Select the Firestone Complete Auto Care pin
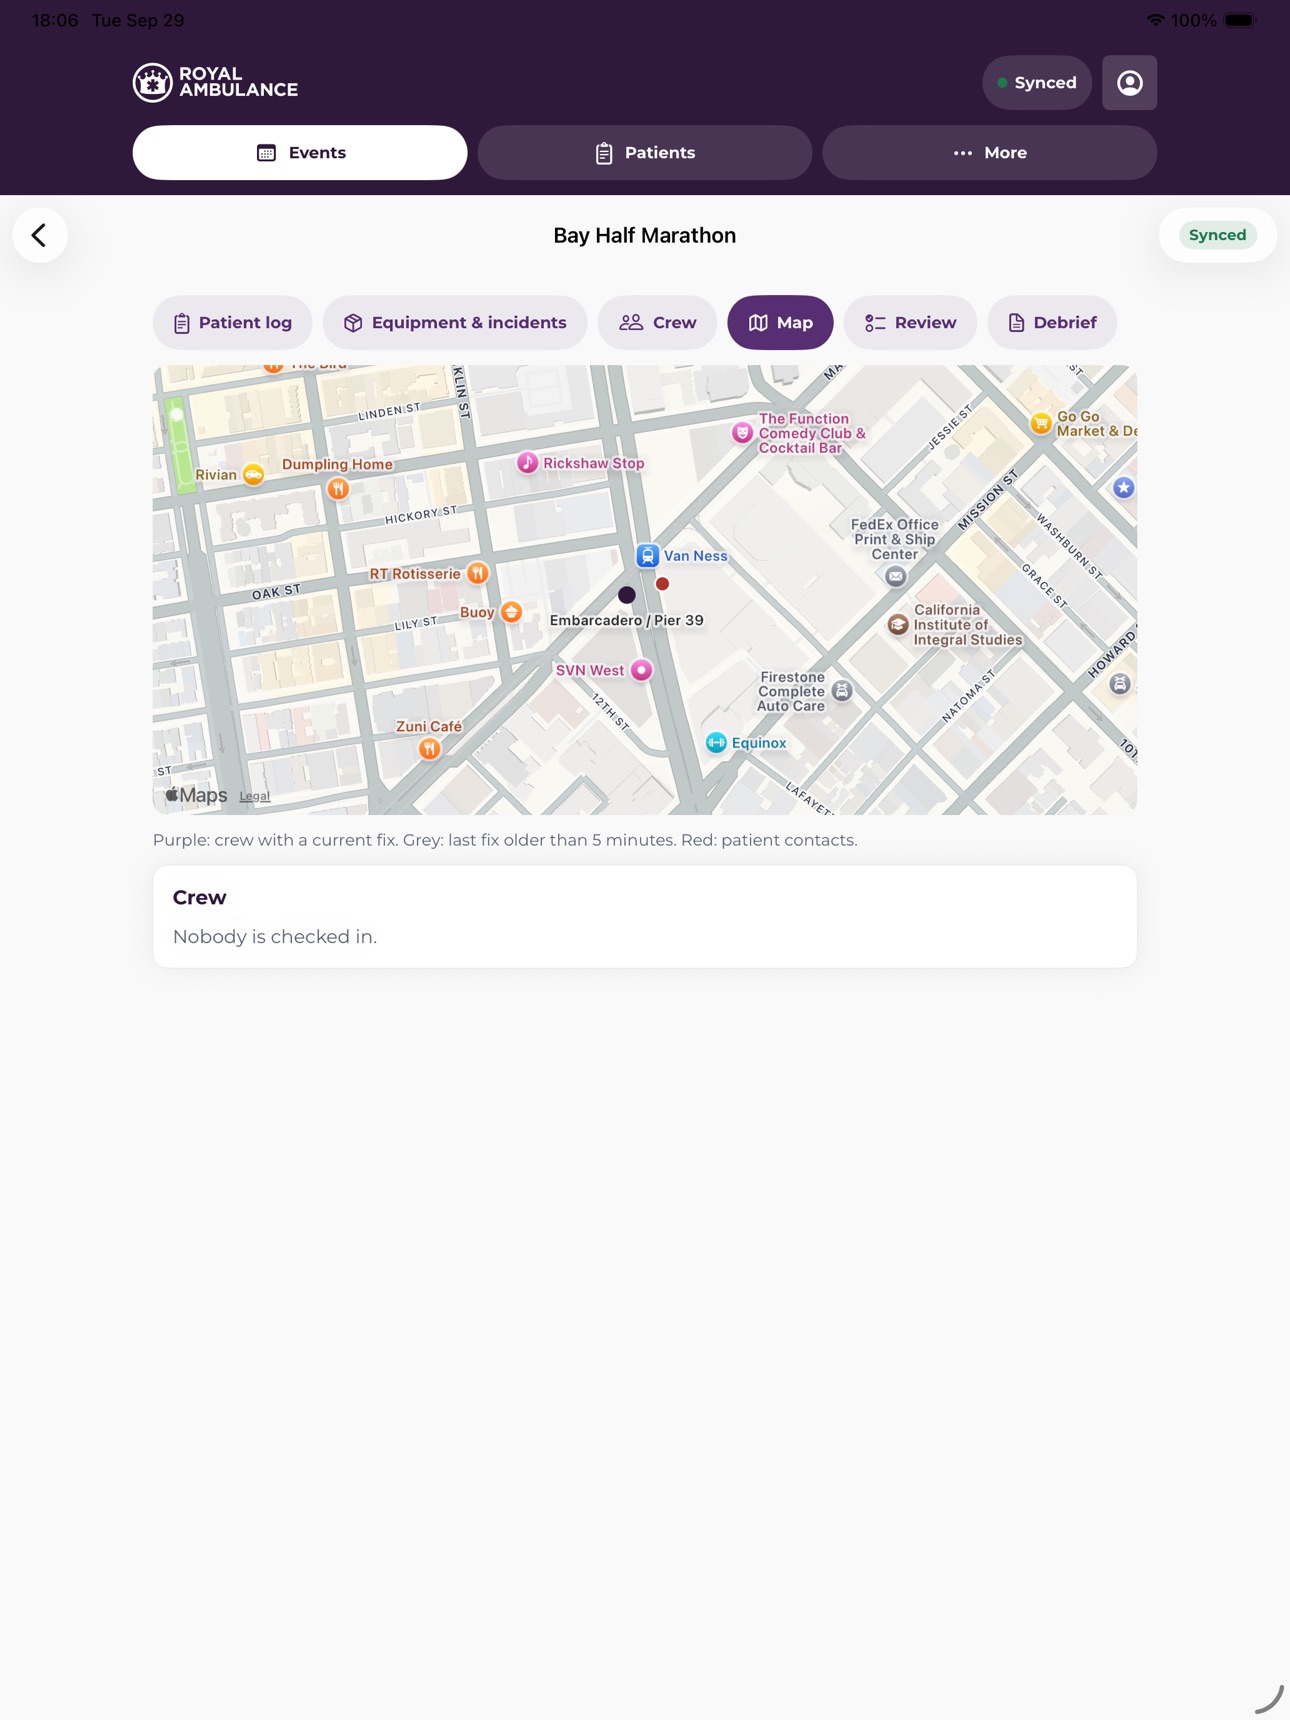 842,691
